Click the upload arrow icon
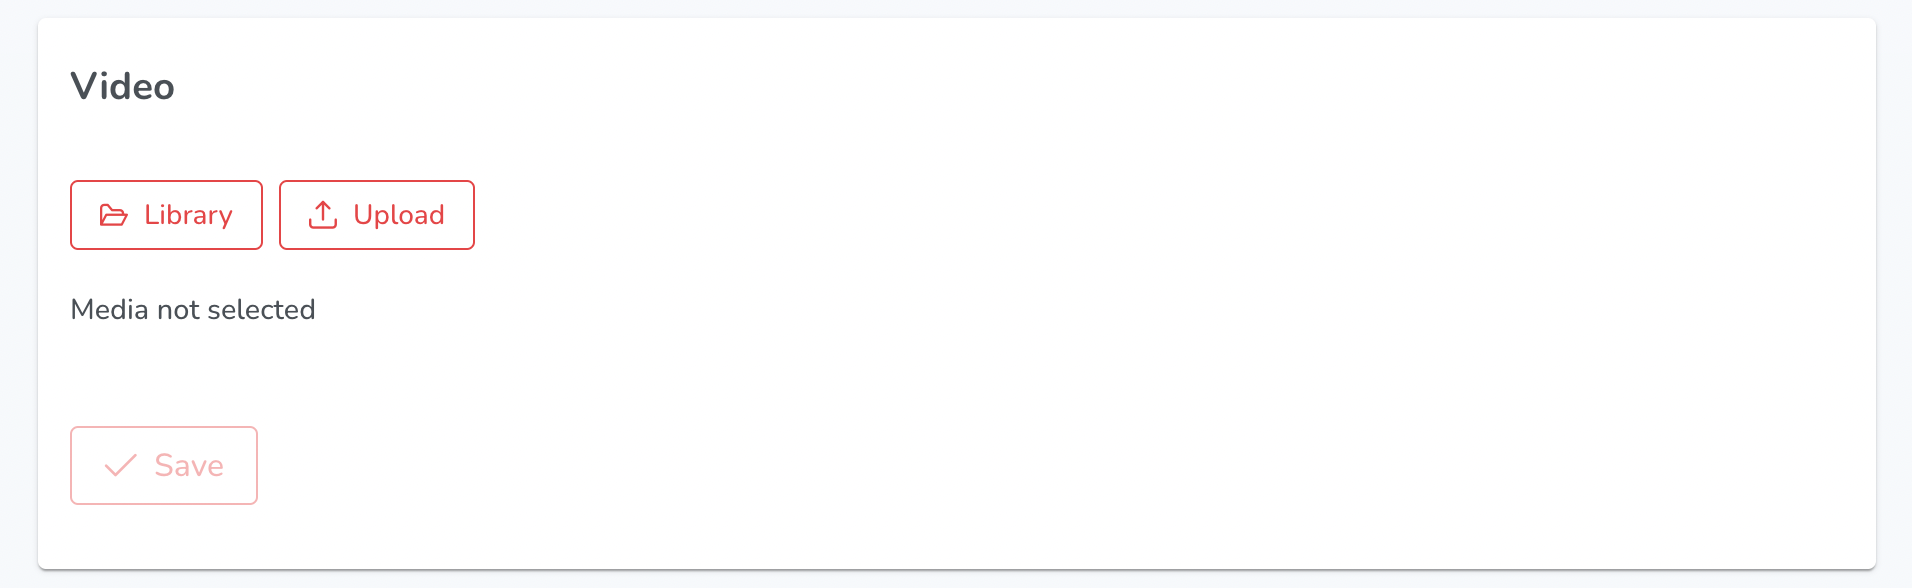The image size is (1912, 588). (323, 215)
